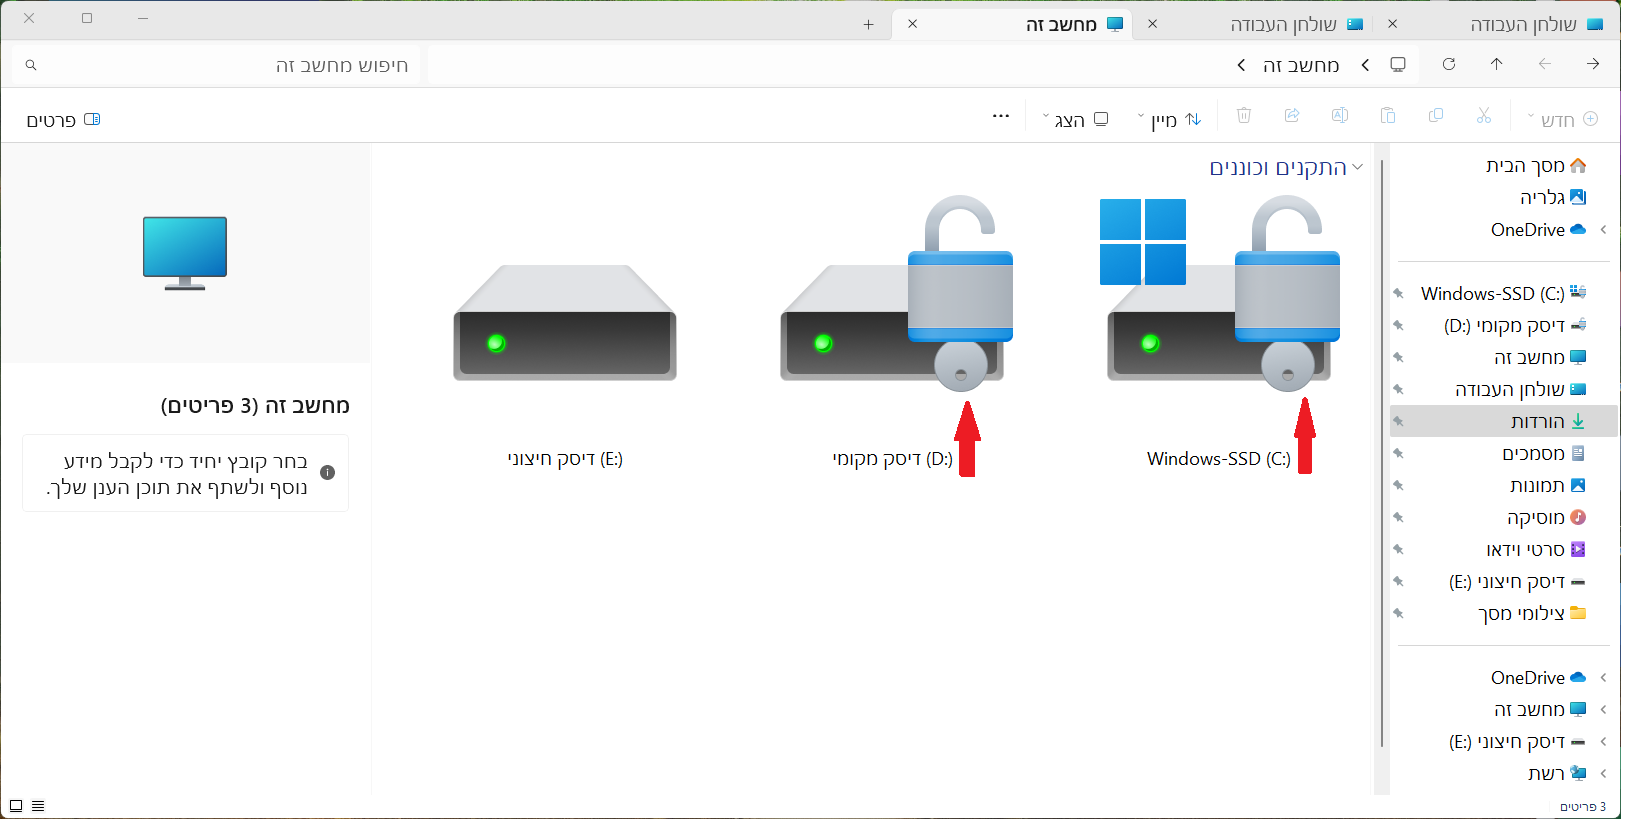Click the Delete trash can icon
This screenshot has width=1625, height=823.
coord(1244,116)
